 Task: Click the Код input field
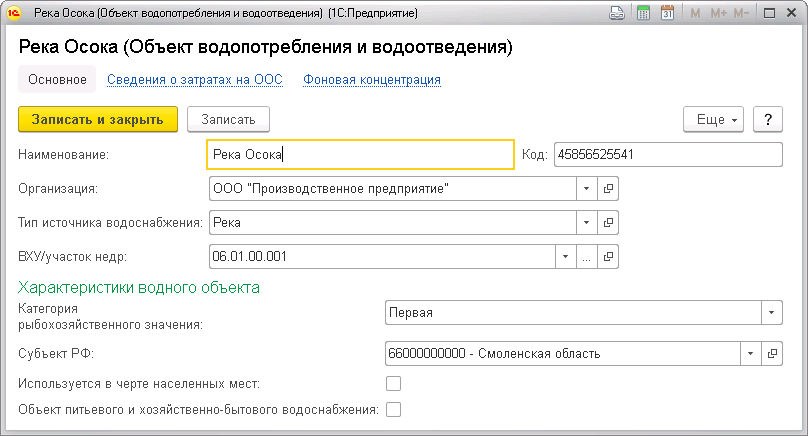click(667, 155)
